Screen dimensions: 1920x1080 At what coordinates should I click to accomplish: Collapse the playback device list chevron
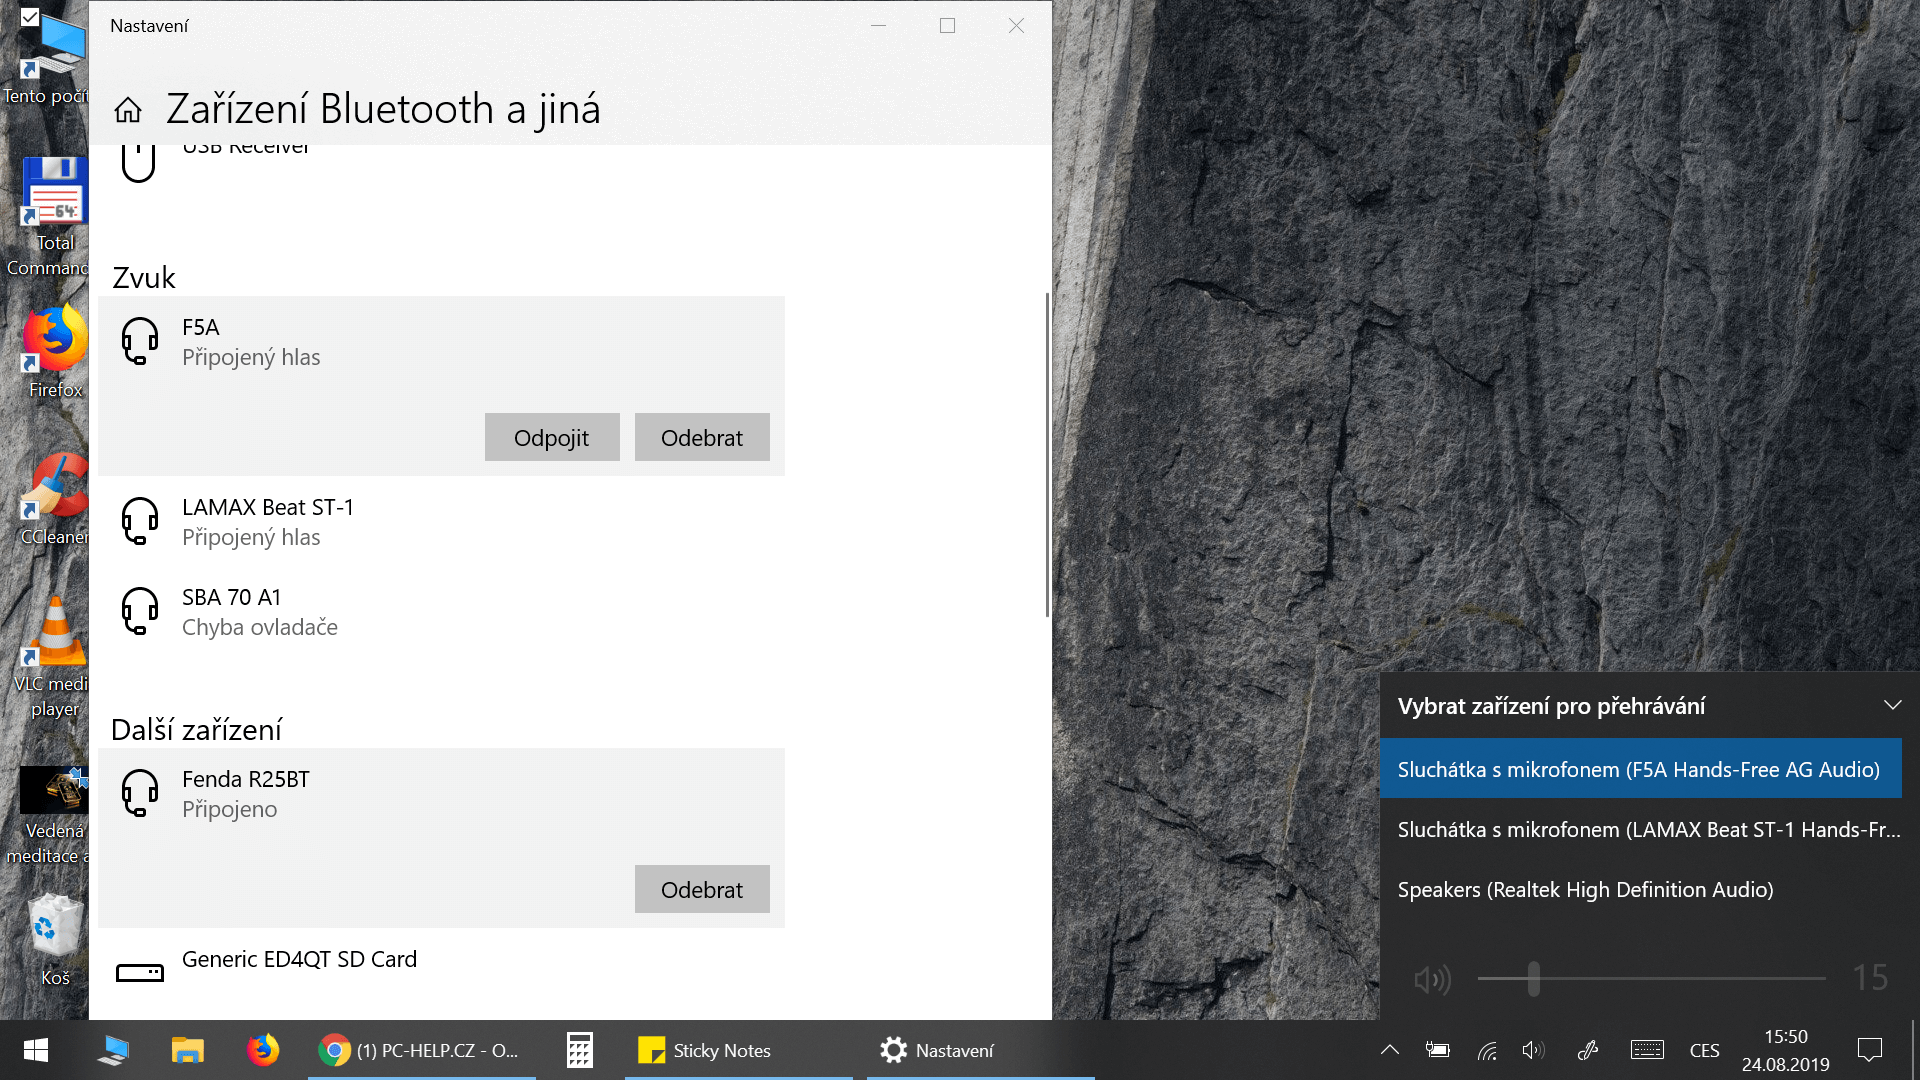pos(1892,705)
